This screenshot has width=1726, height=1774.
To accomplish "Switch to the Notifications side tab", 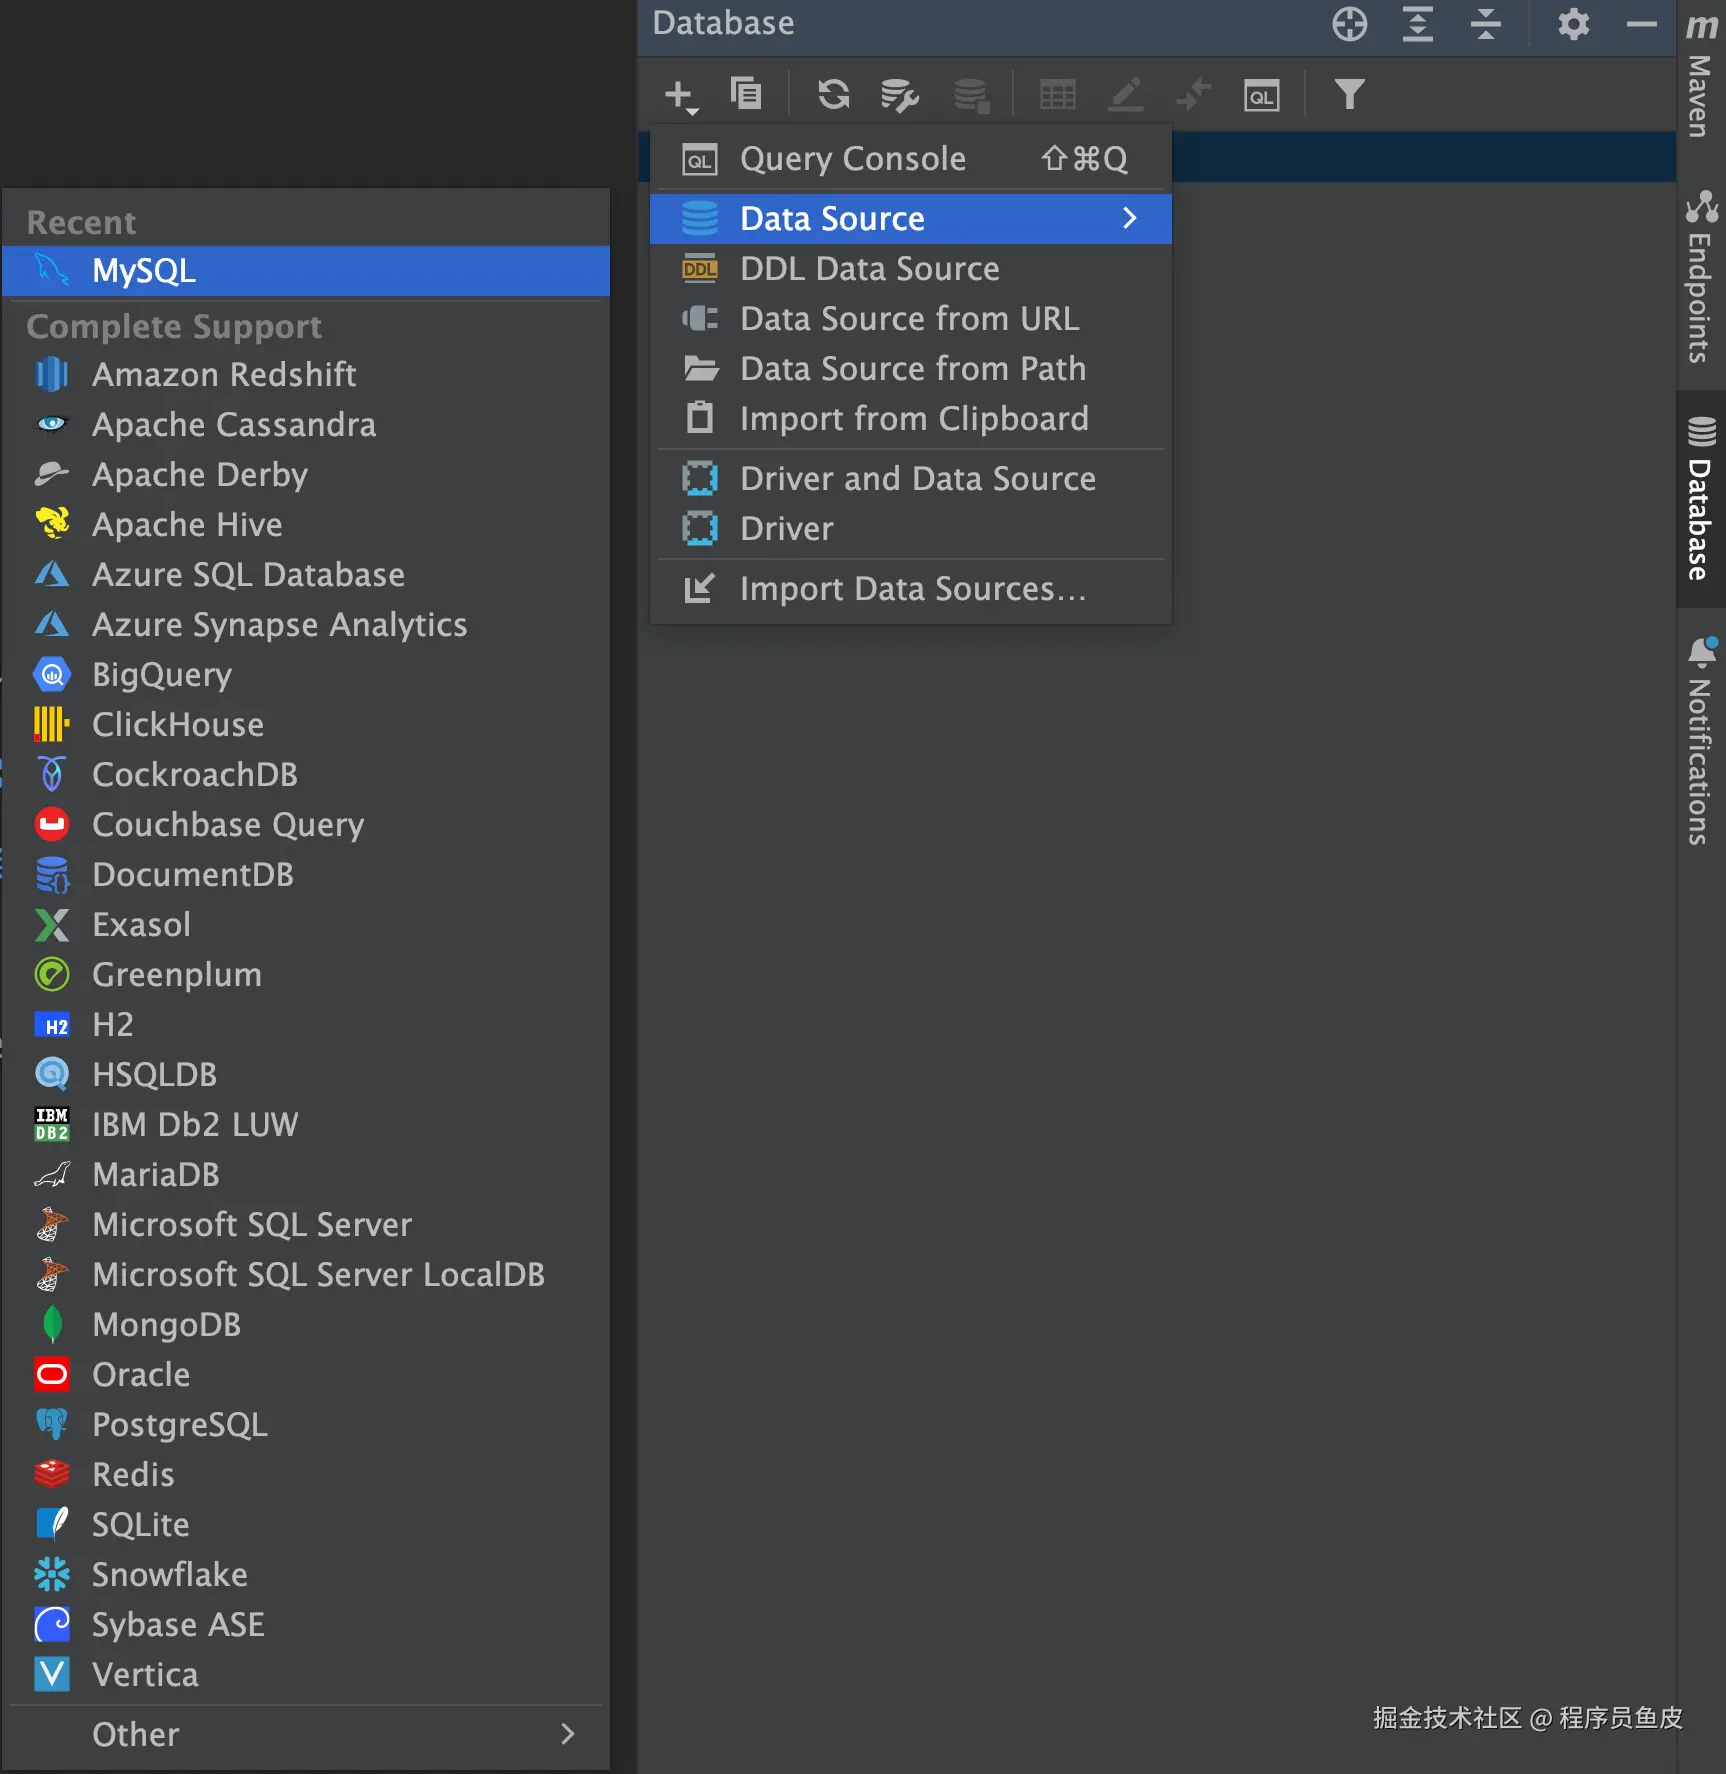I will click(x=1700, y=742).
